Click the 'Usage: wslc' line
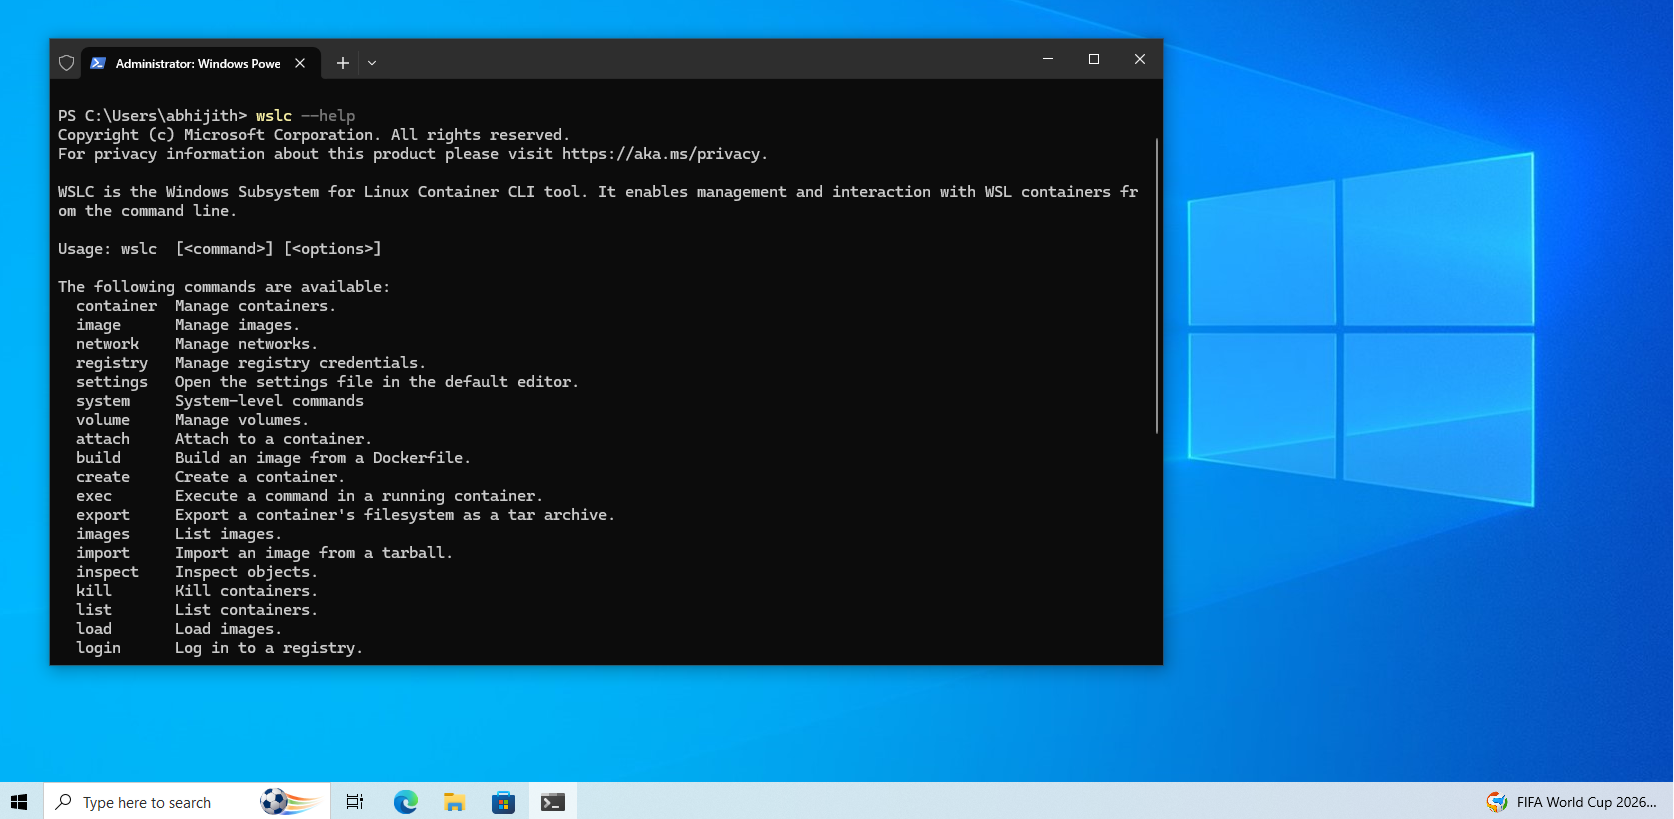 [220, 249]
